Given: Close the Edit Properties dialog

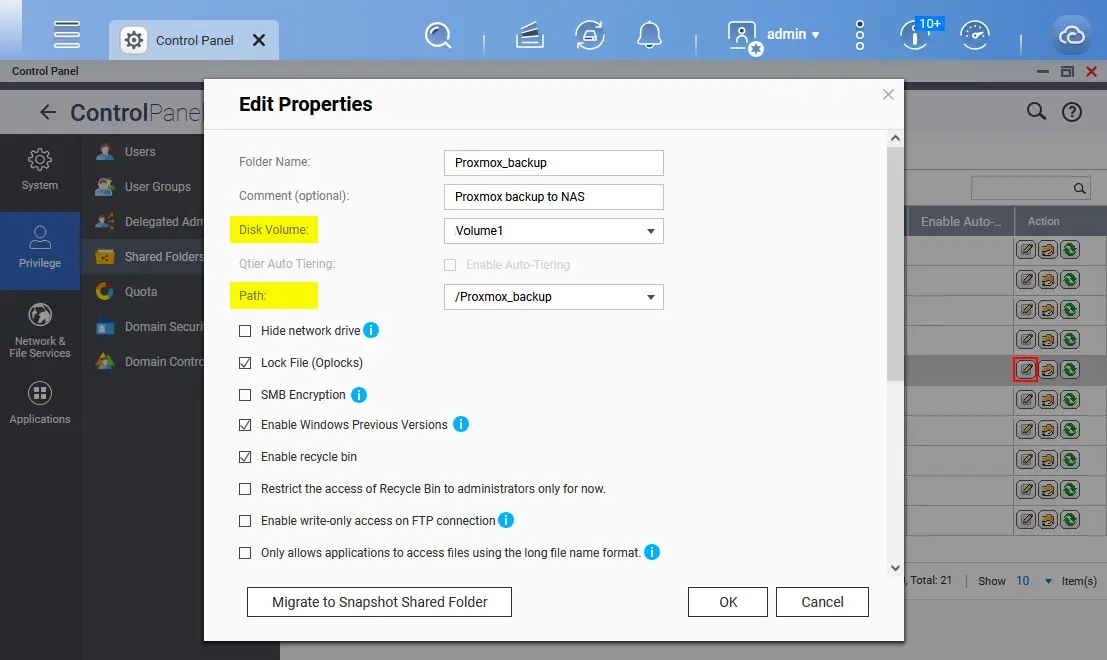Looking at the screenshot, I should coord(888,95).
